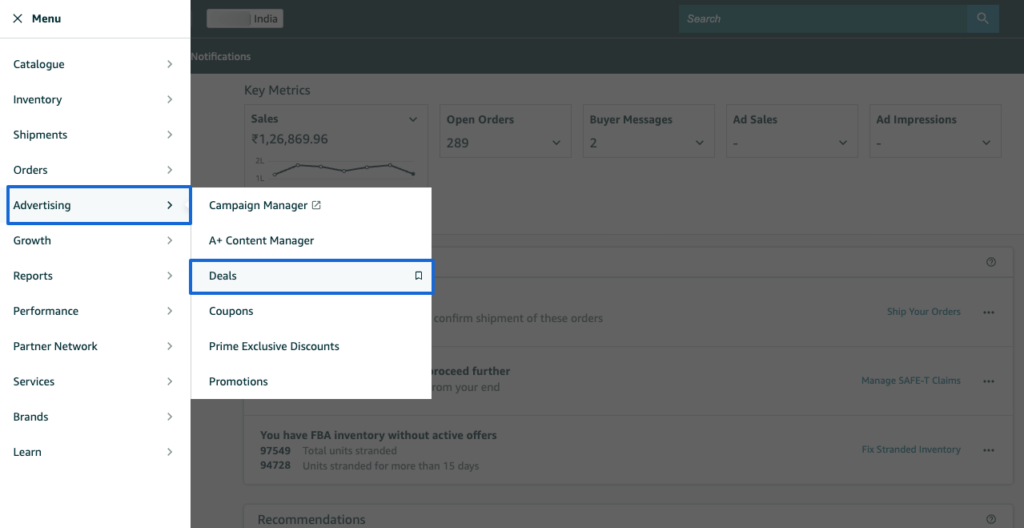Click the ₹1,26,869.96 sales value

click(289, 139)
